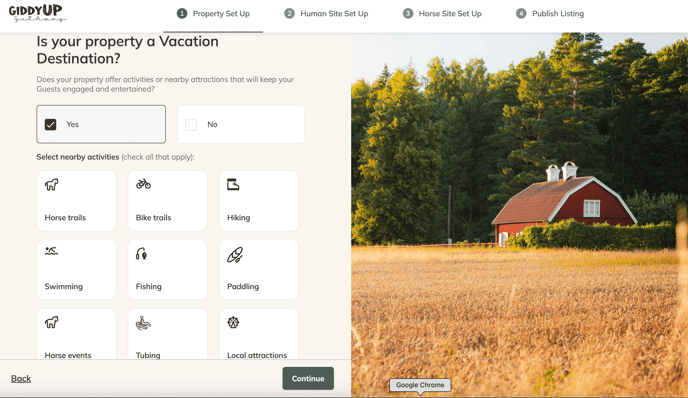
Task: Select the Paddling label
Action: (243, 287)
